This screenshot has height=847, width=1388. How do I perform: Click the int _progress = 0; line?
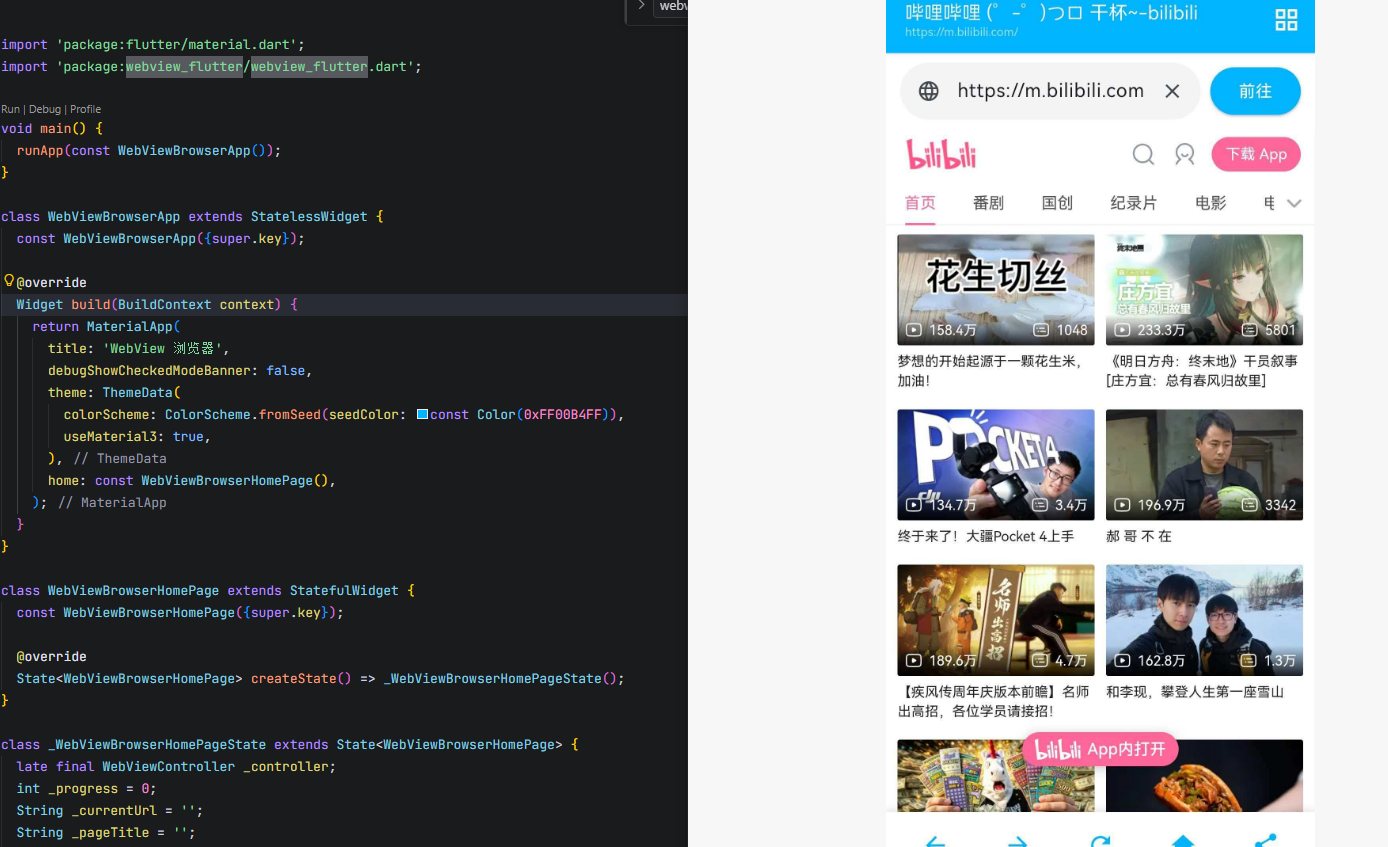pos(86,788)
